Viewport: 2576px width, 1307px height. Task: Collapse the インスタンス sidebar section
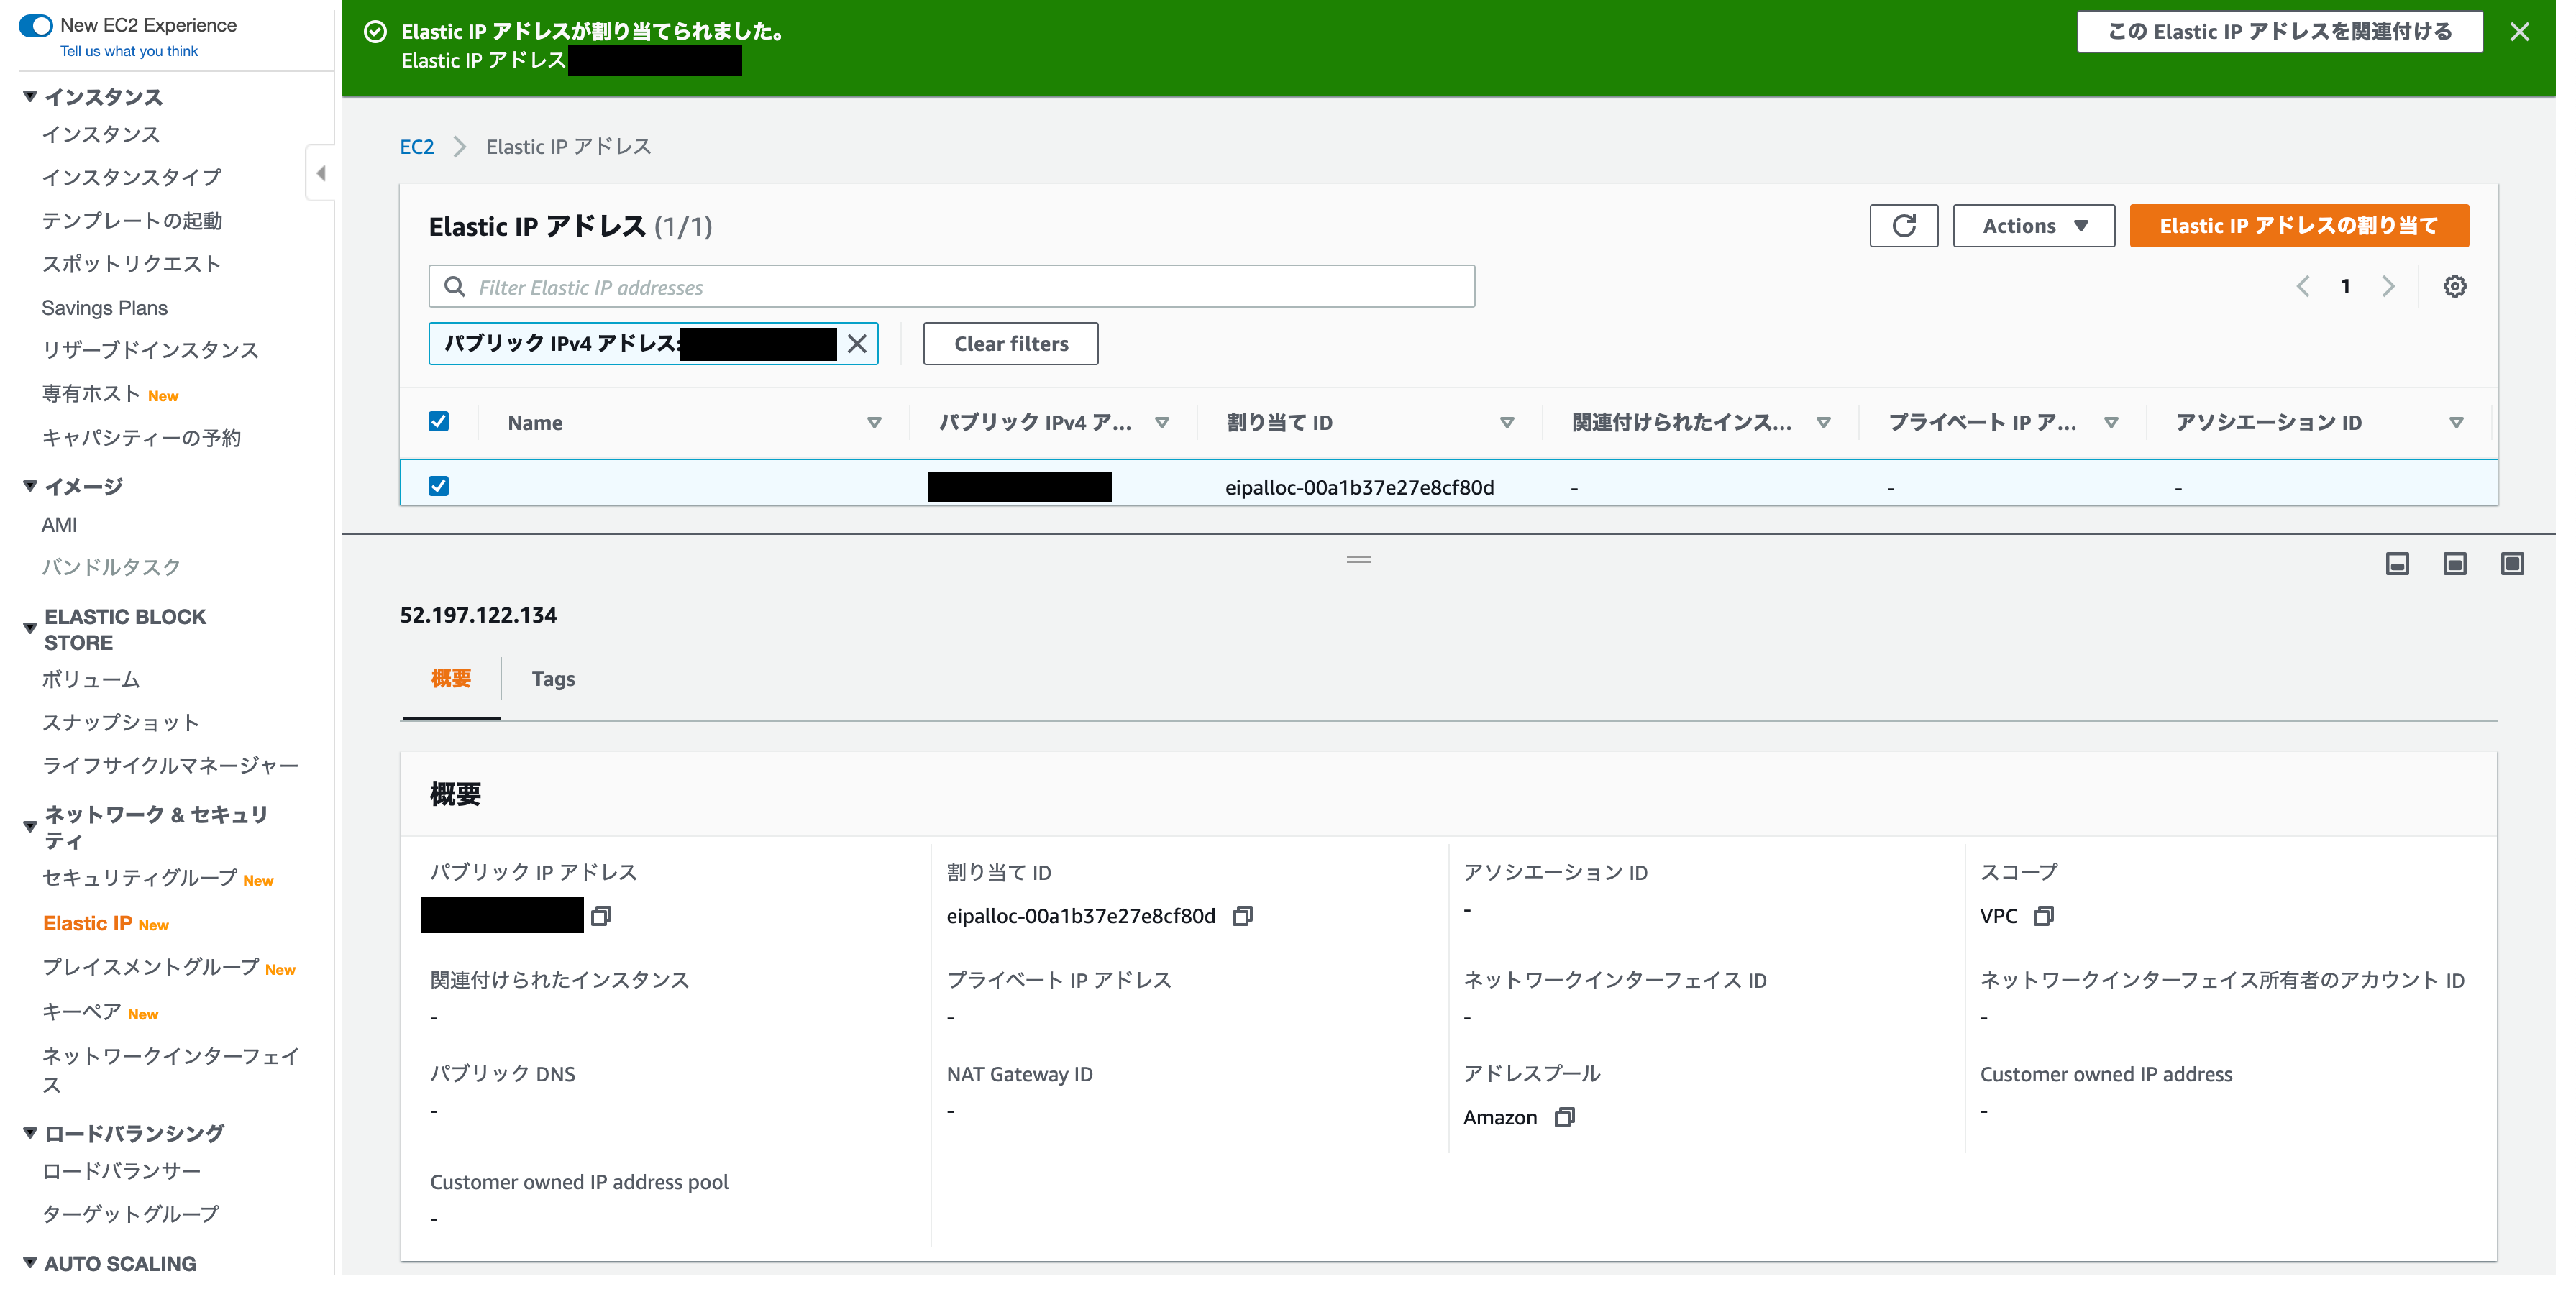tap(30, 97)
